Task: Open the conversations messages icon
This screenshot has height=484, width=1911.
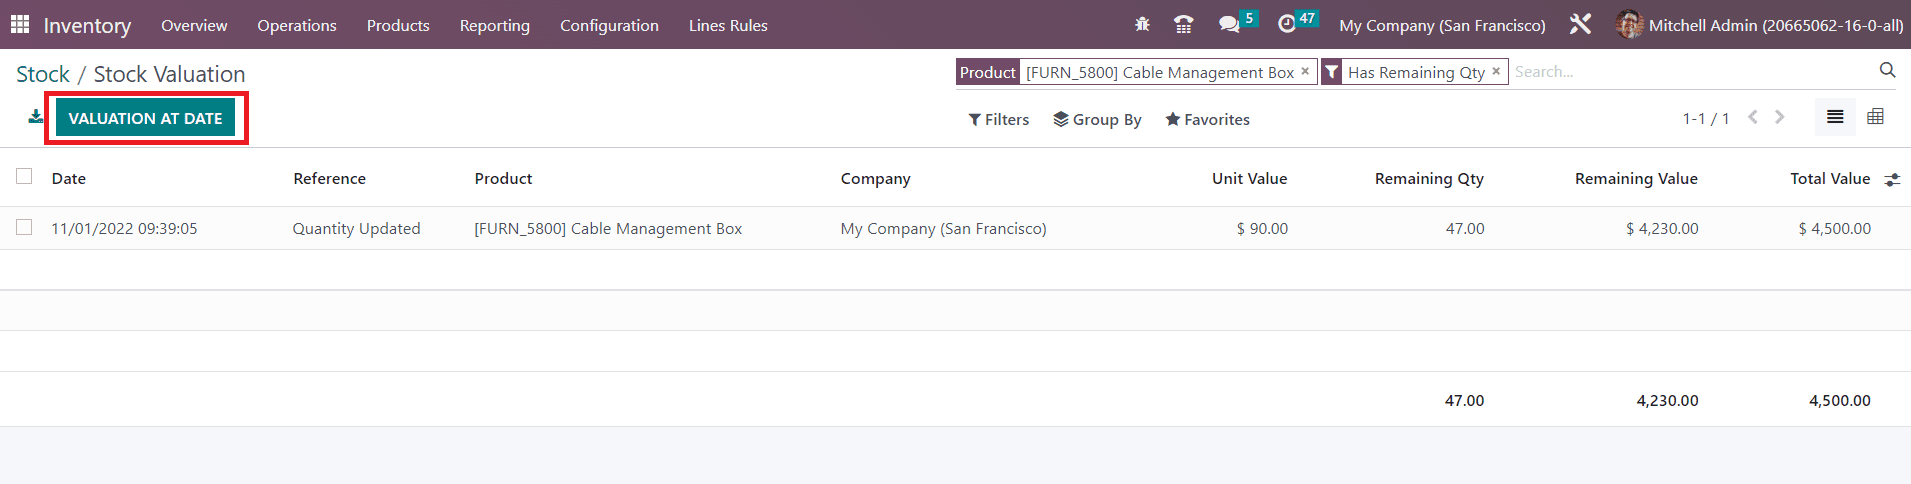Action: coord(1229,25)
